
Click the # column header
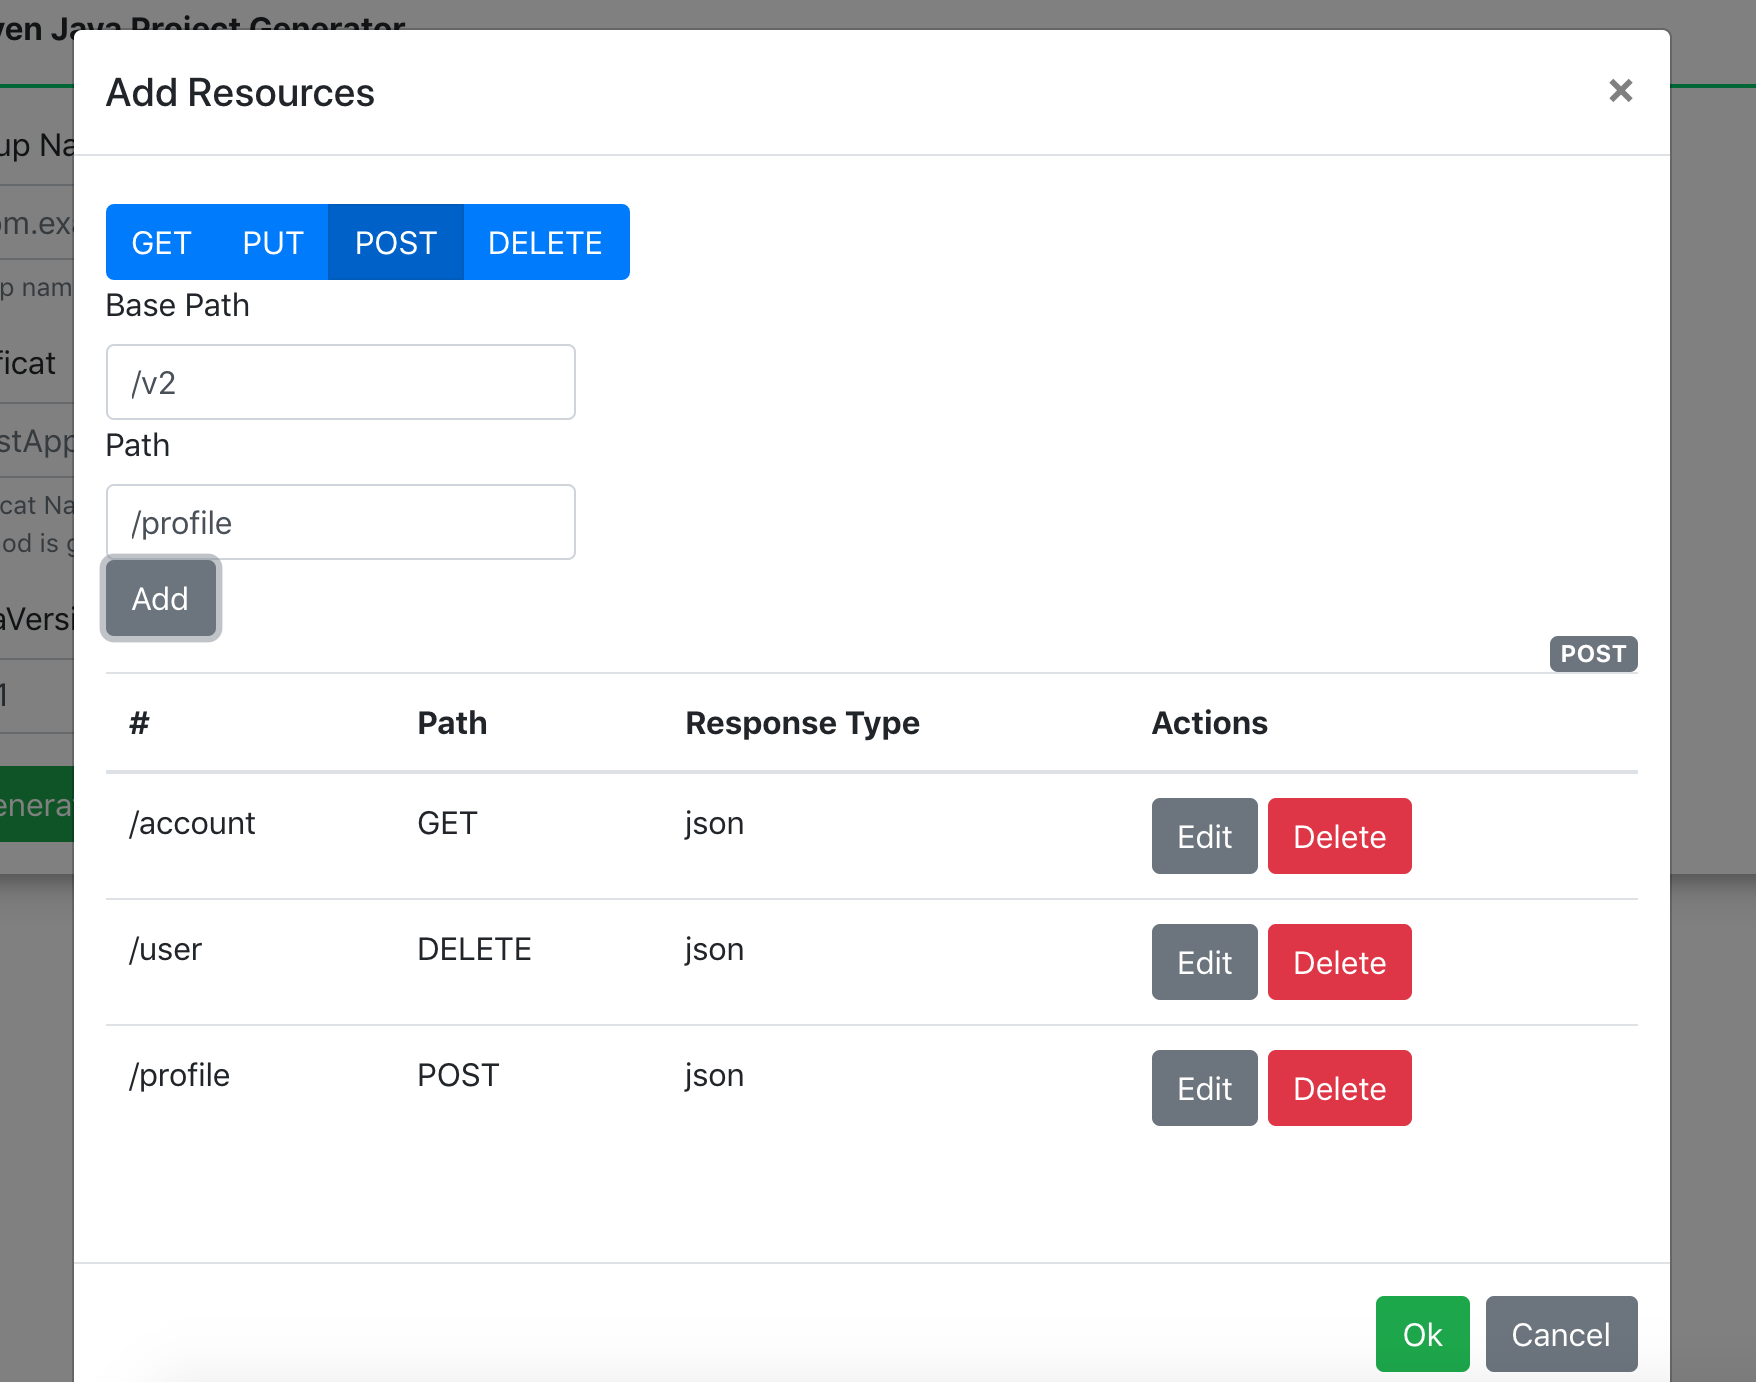[x=139, y=723]
